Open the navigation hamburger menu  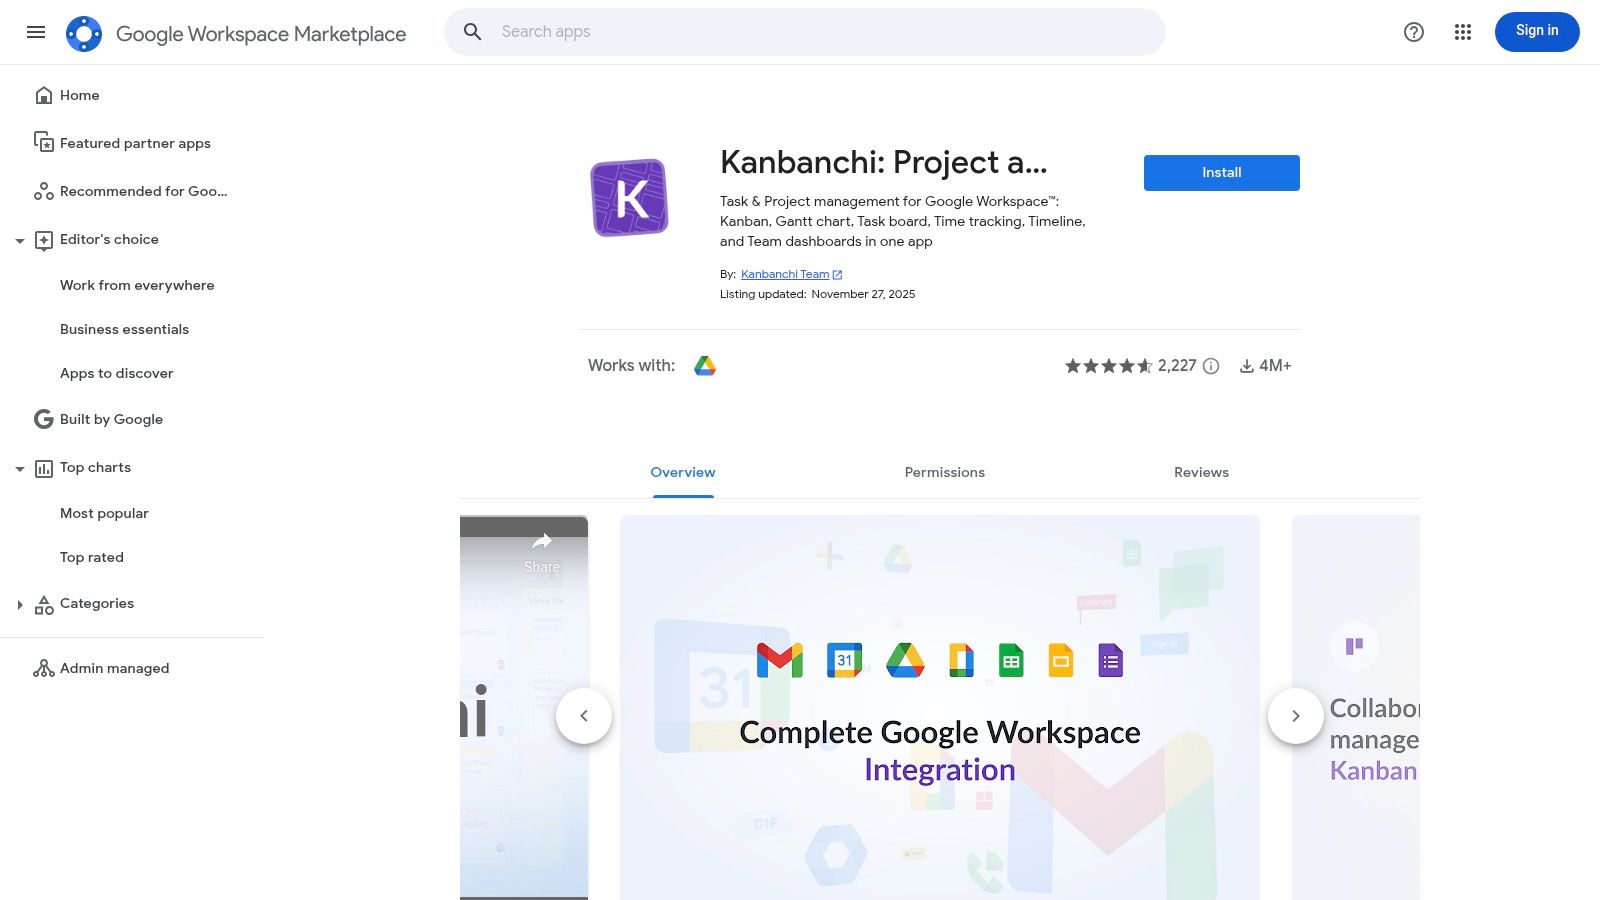point(36,32)
